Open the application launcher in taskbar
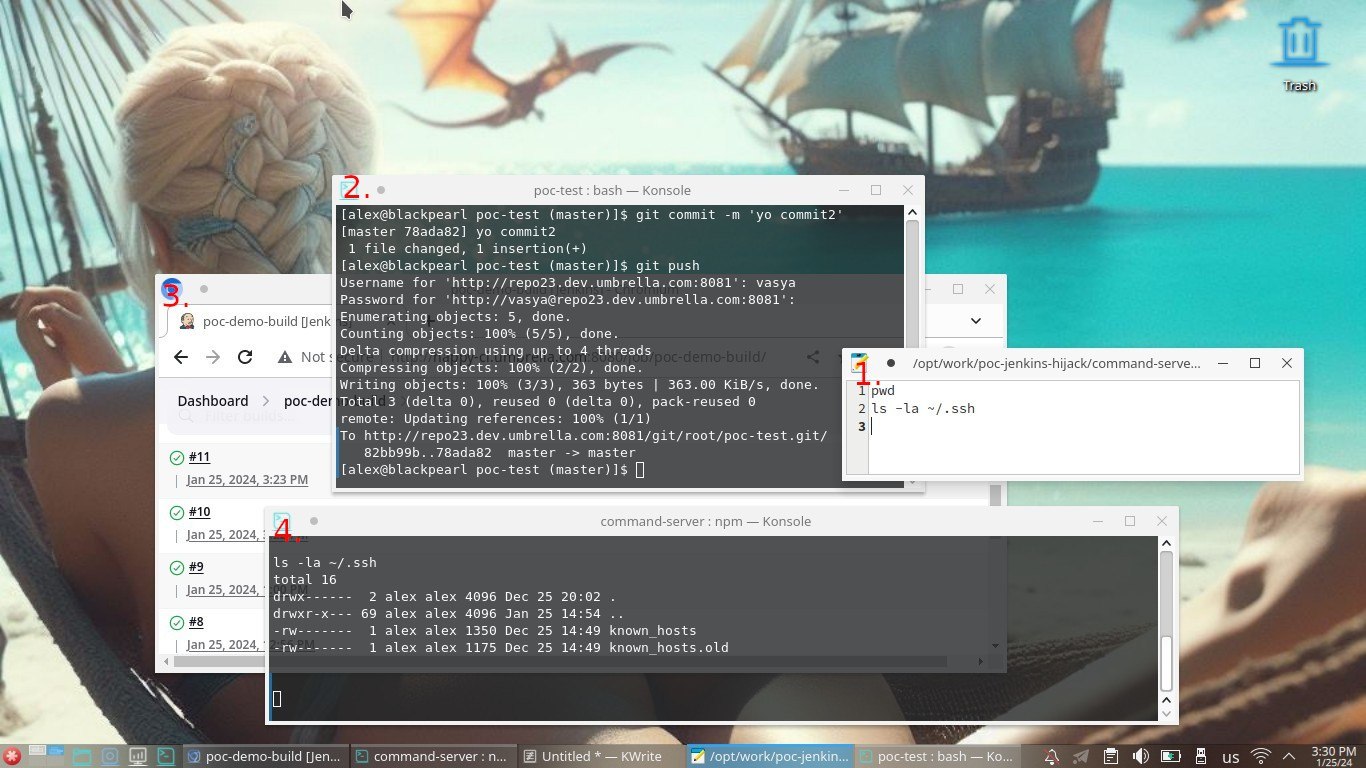The height and width of the screenshot is (768, 1366). coord(12,756)
